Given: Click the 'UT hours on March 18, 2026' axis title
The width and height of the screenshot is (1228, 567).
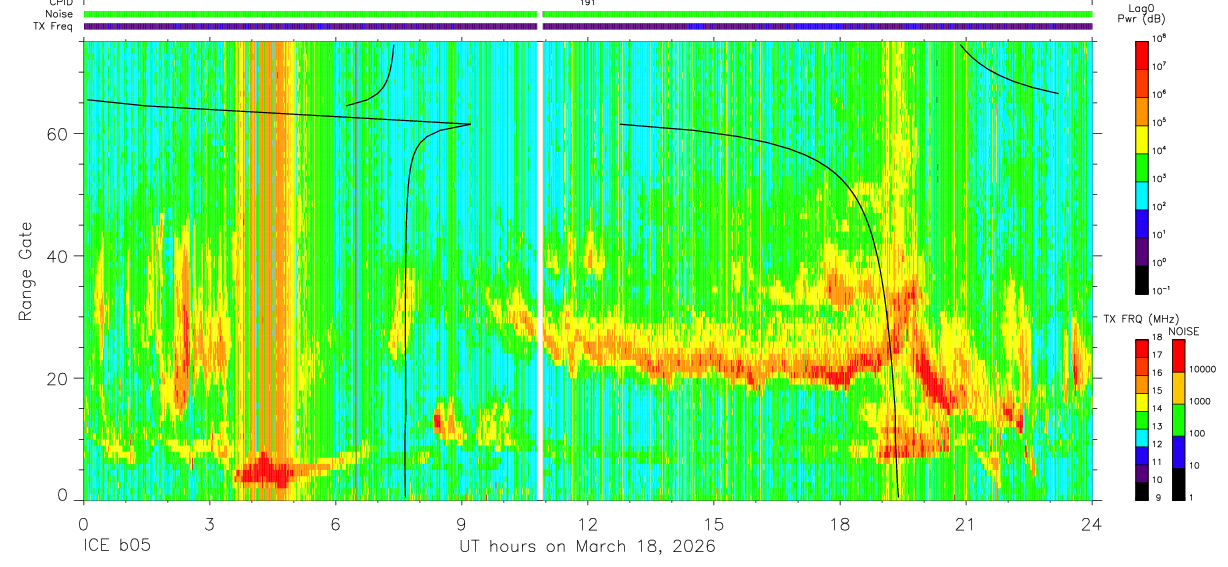Looking at the screenshot, I should 587,547.
